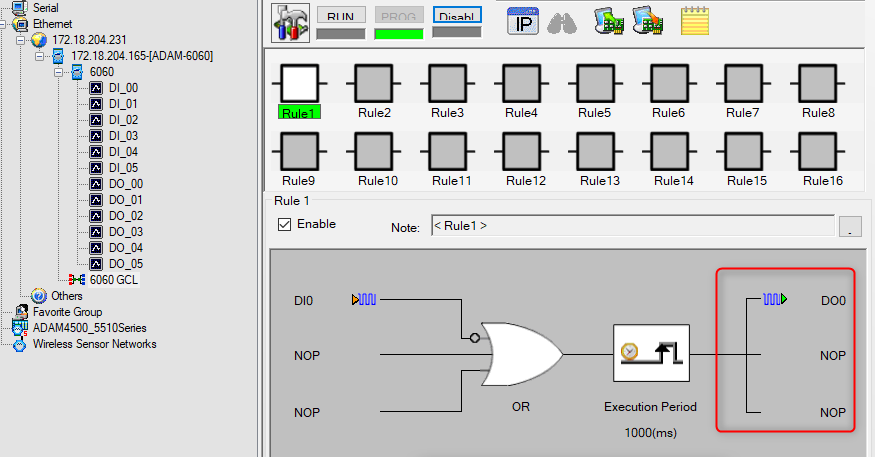Select DI_05 in the device tree
This screenshot has height=457, width=875.
[123, 168]
